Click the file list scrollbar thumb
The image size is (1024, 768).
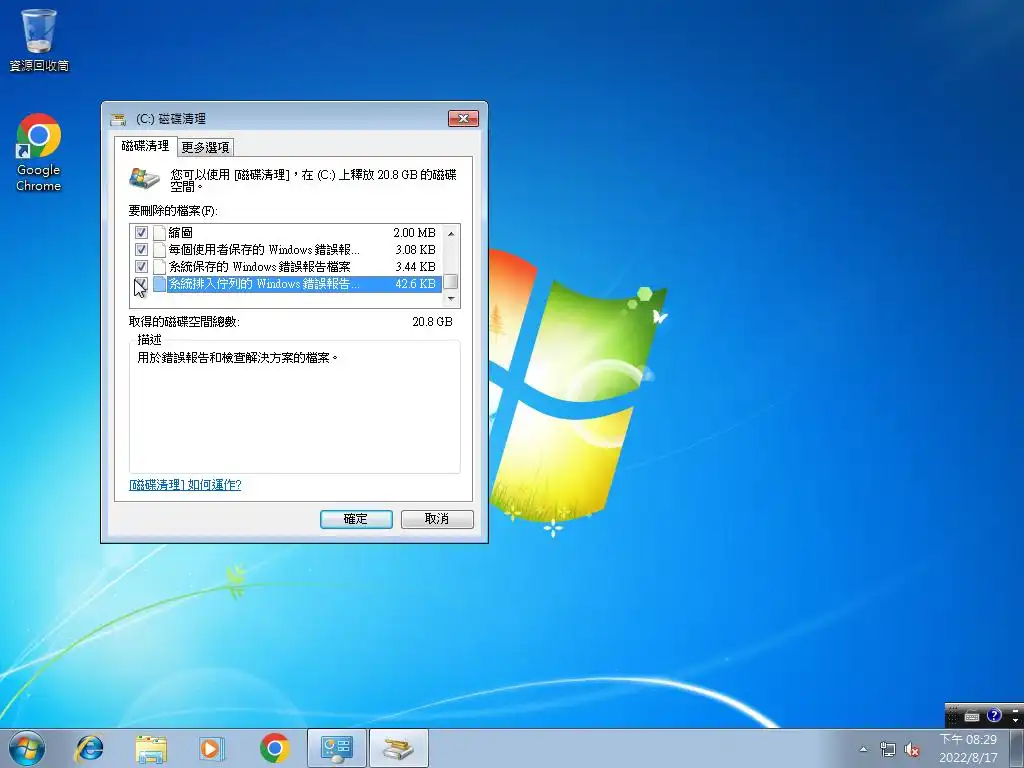coord(451,282)
